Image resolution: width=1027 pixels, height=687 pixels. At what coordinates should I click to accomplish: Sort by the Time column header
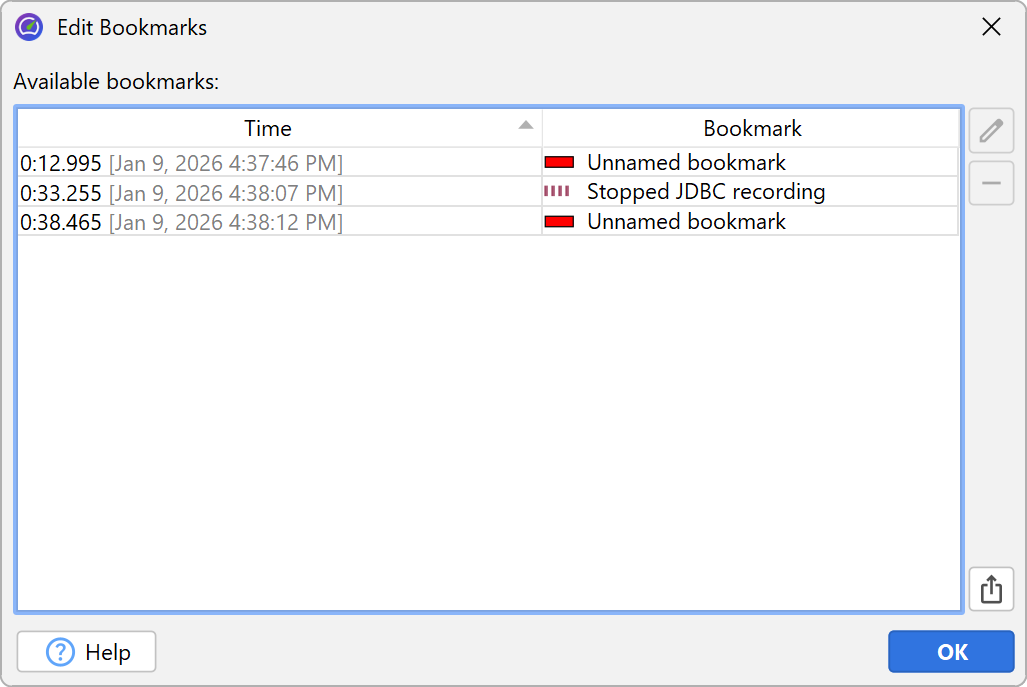(268, 128)
